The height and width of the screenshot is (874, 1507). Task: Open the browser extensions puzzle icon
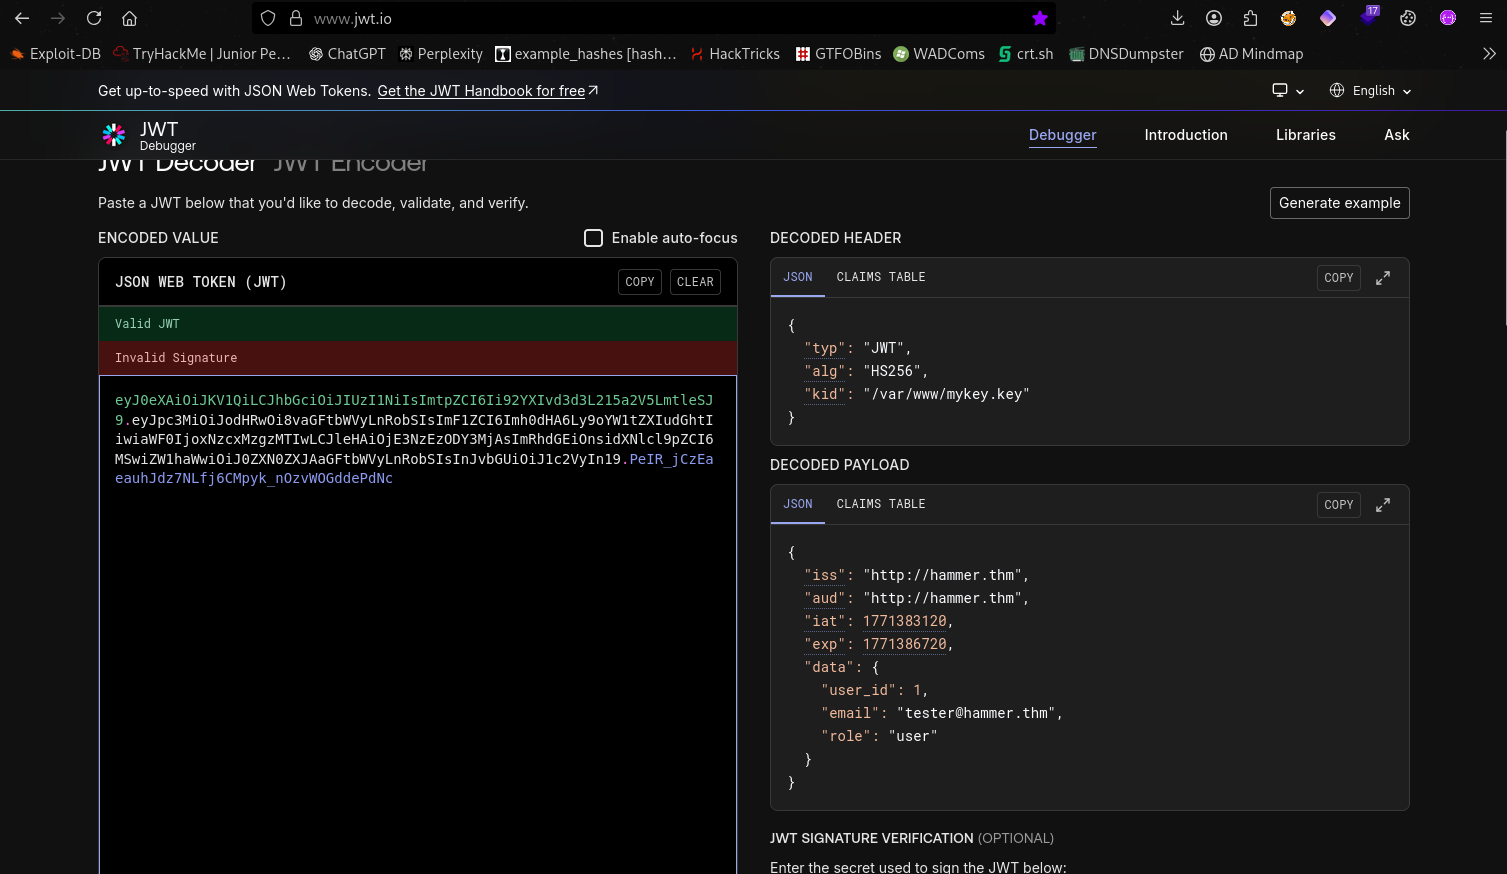pyautogui.click(x=1250, y=18)
